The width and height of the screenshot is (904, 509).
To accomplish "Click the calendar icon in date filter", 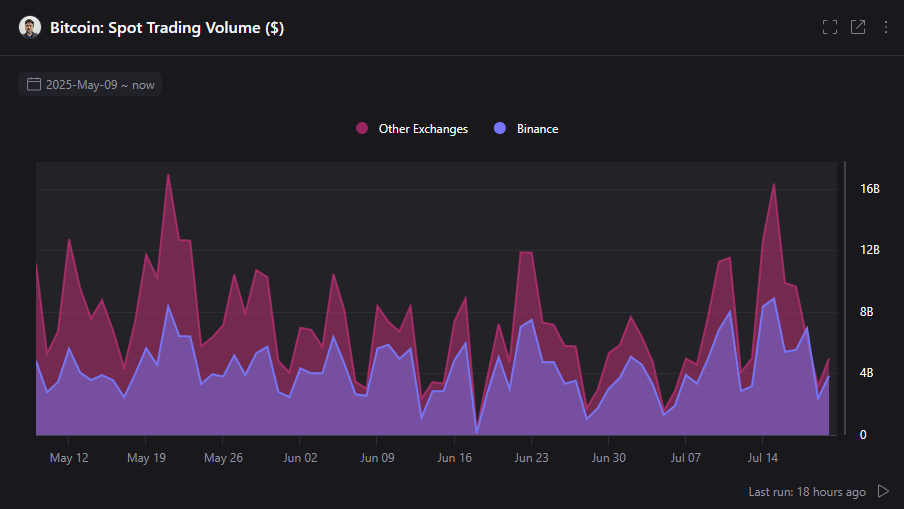I will (x=34, y=84).
